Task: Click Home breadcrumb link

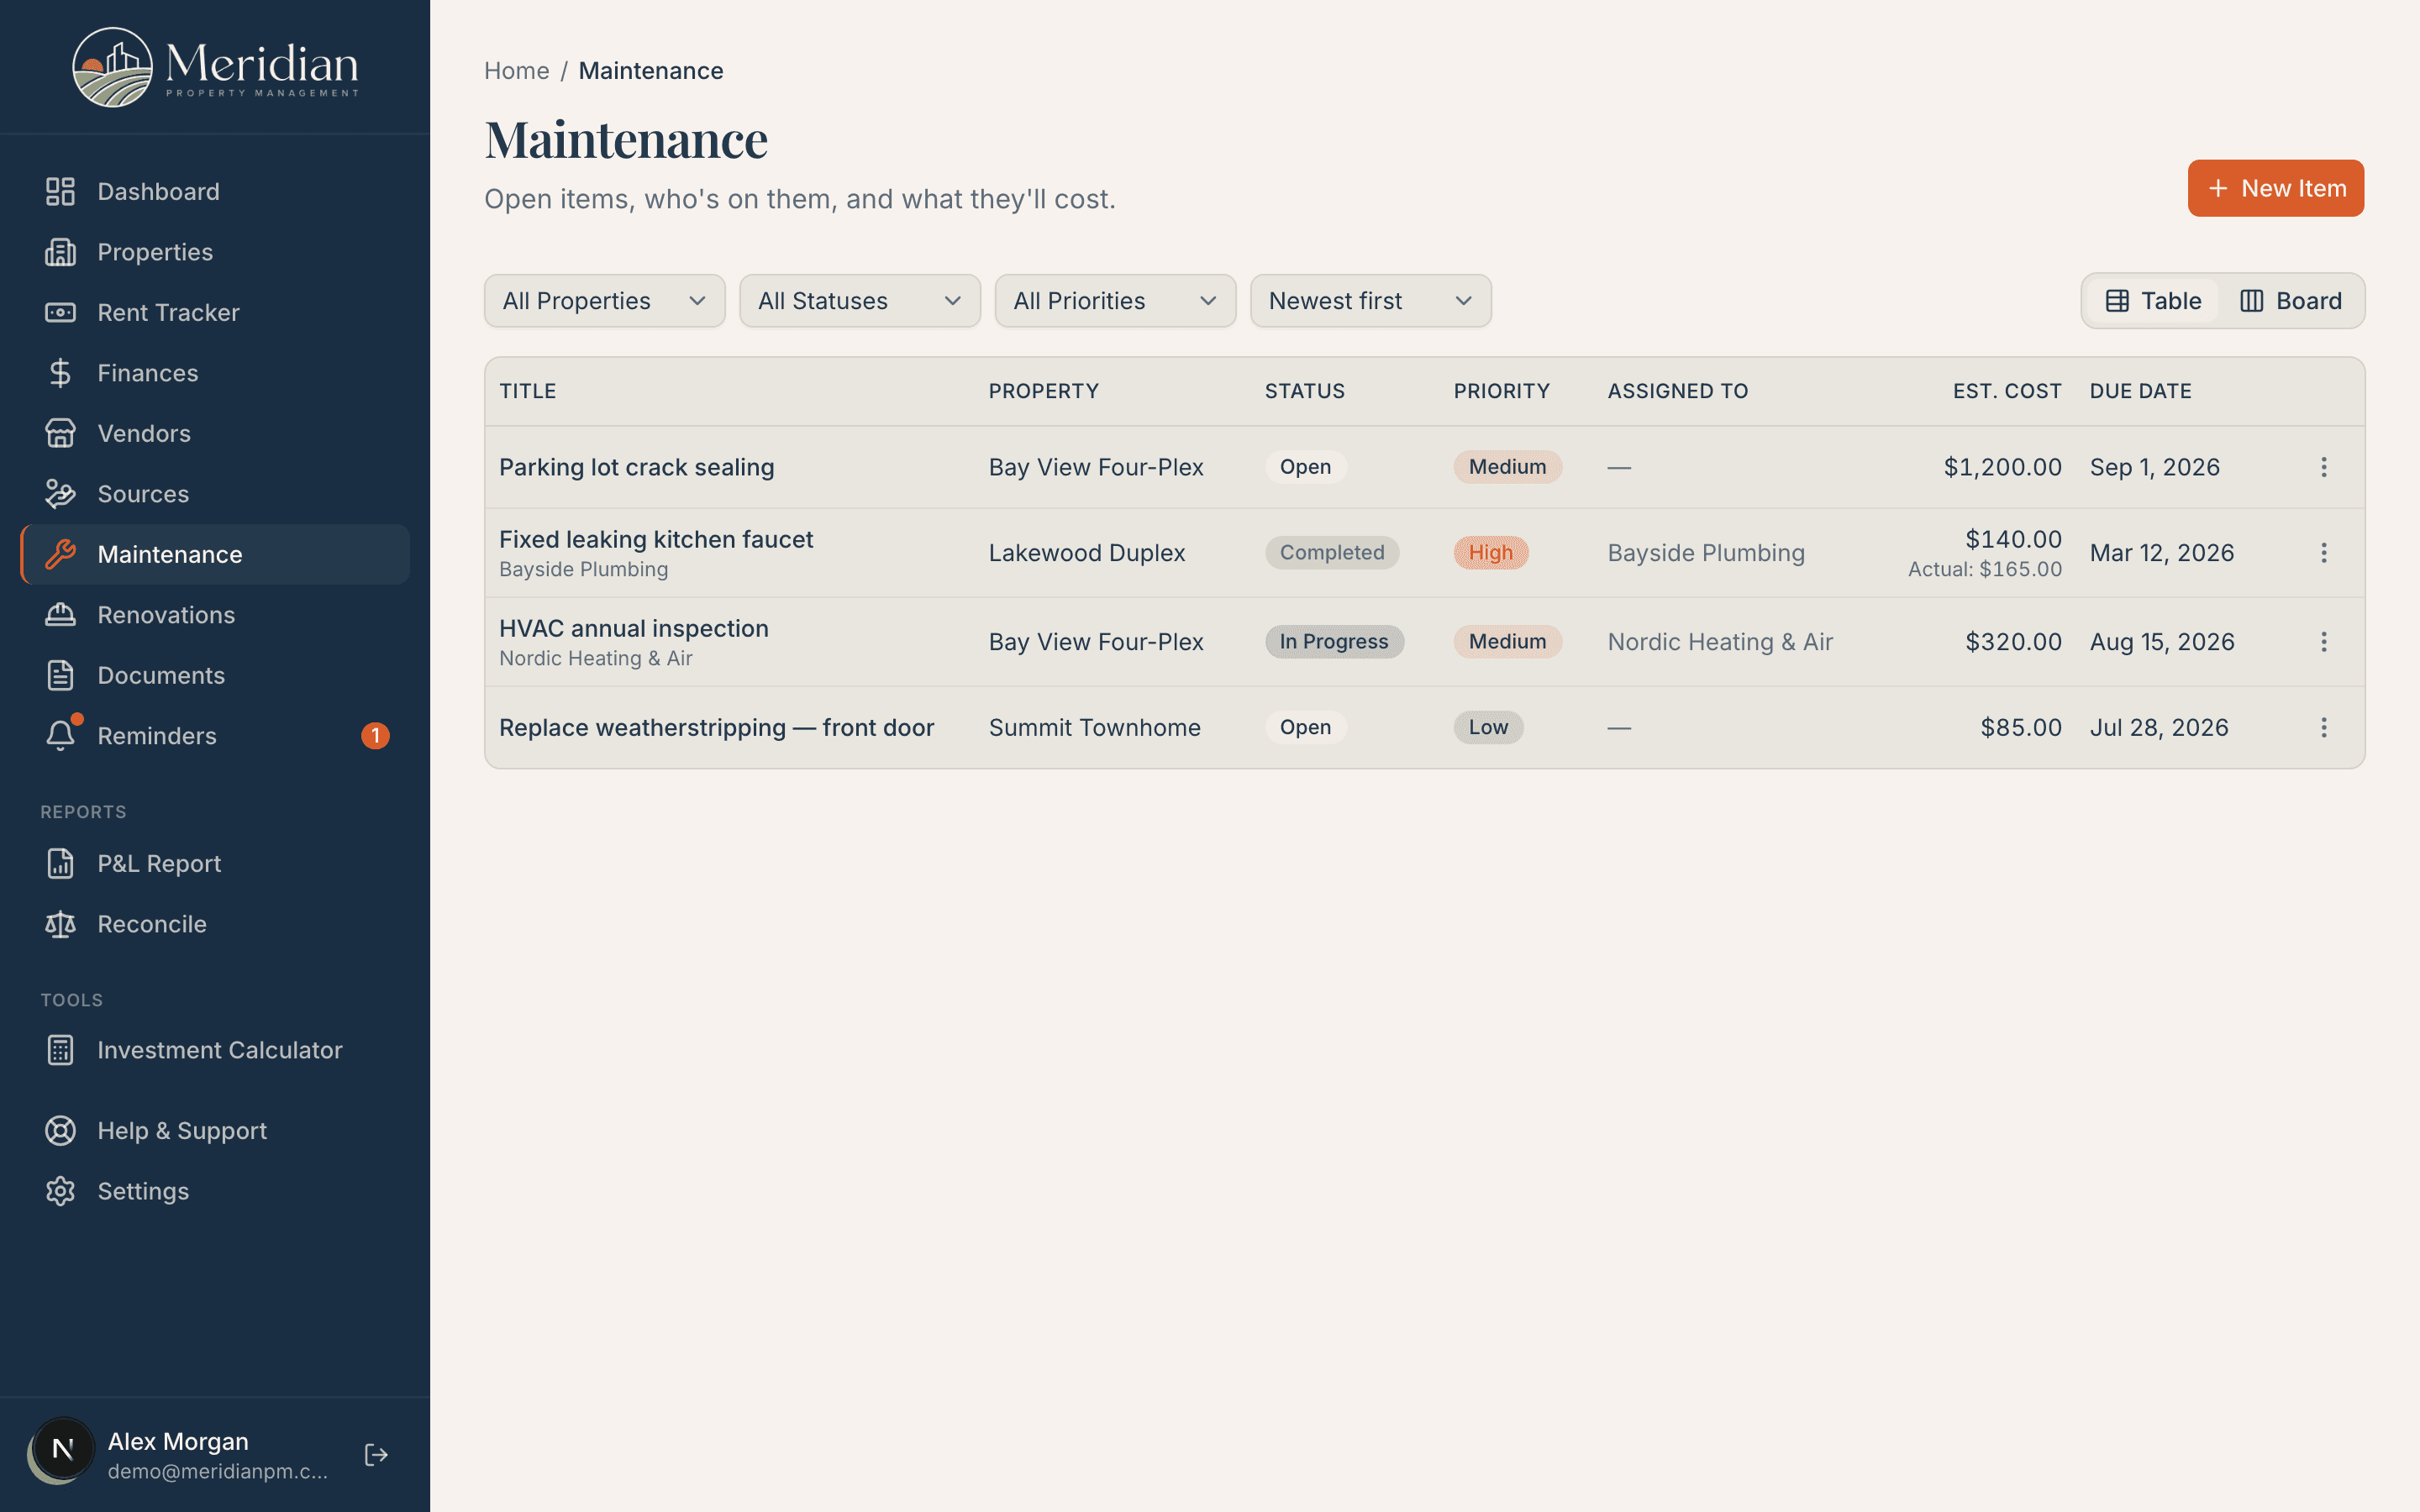Action: [516, 71]
